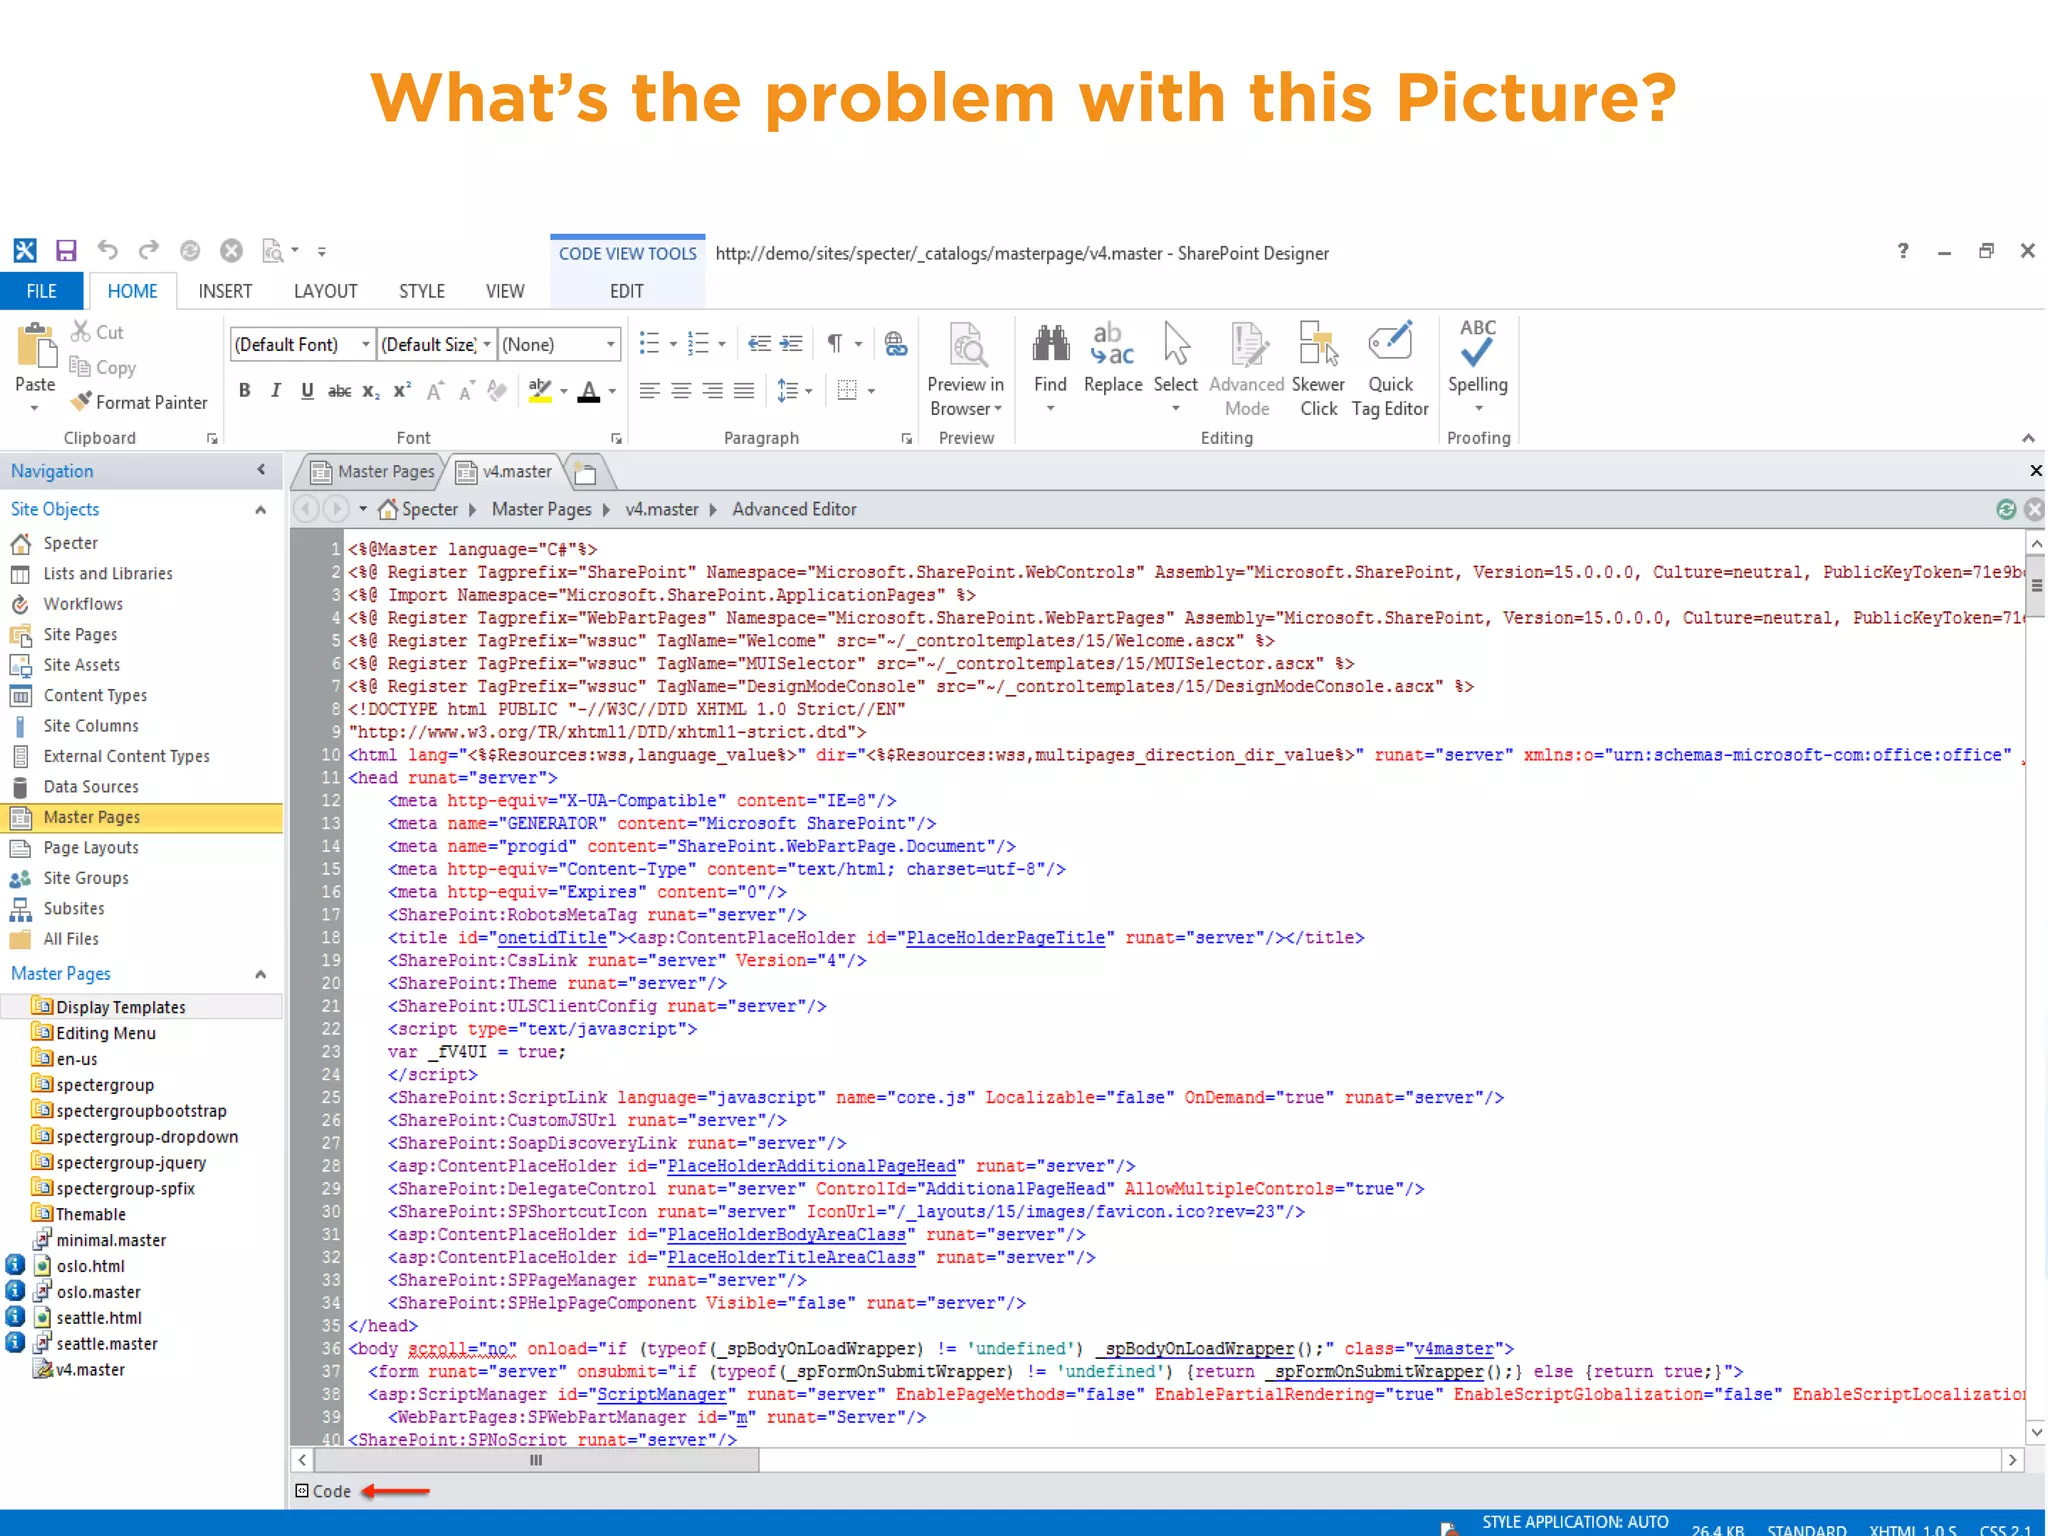Open Page Layouts in navigation
The height and width of the screenshot is (1536, 2048).
click(x=91, y=848)
